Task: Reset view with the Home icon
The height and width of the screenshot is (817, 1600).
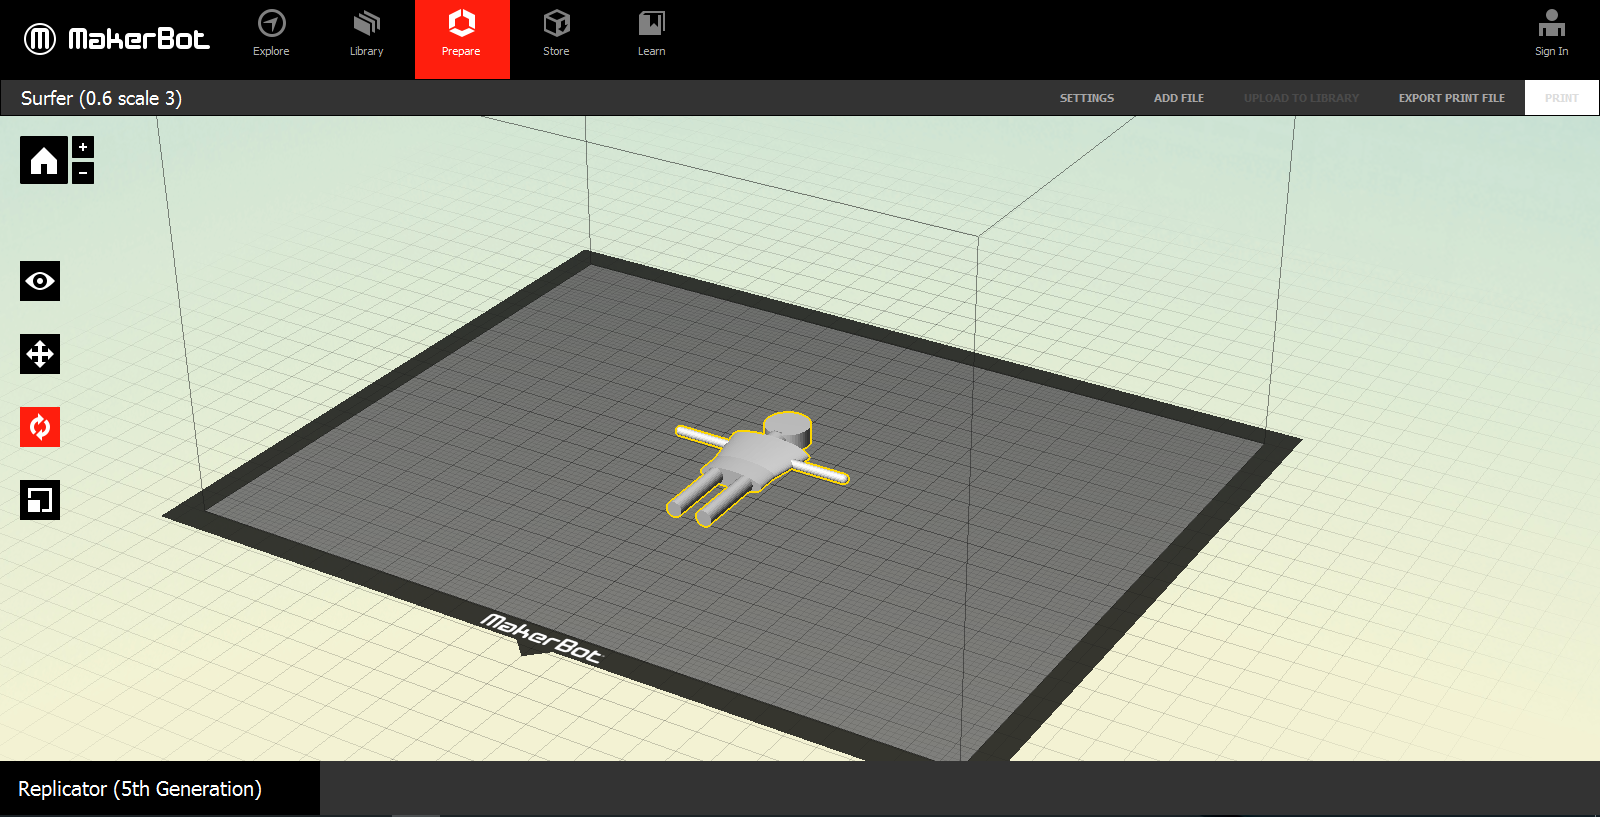Action: pos(44,160)
